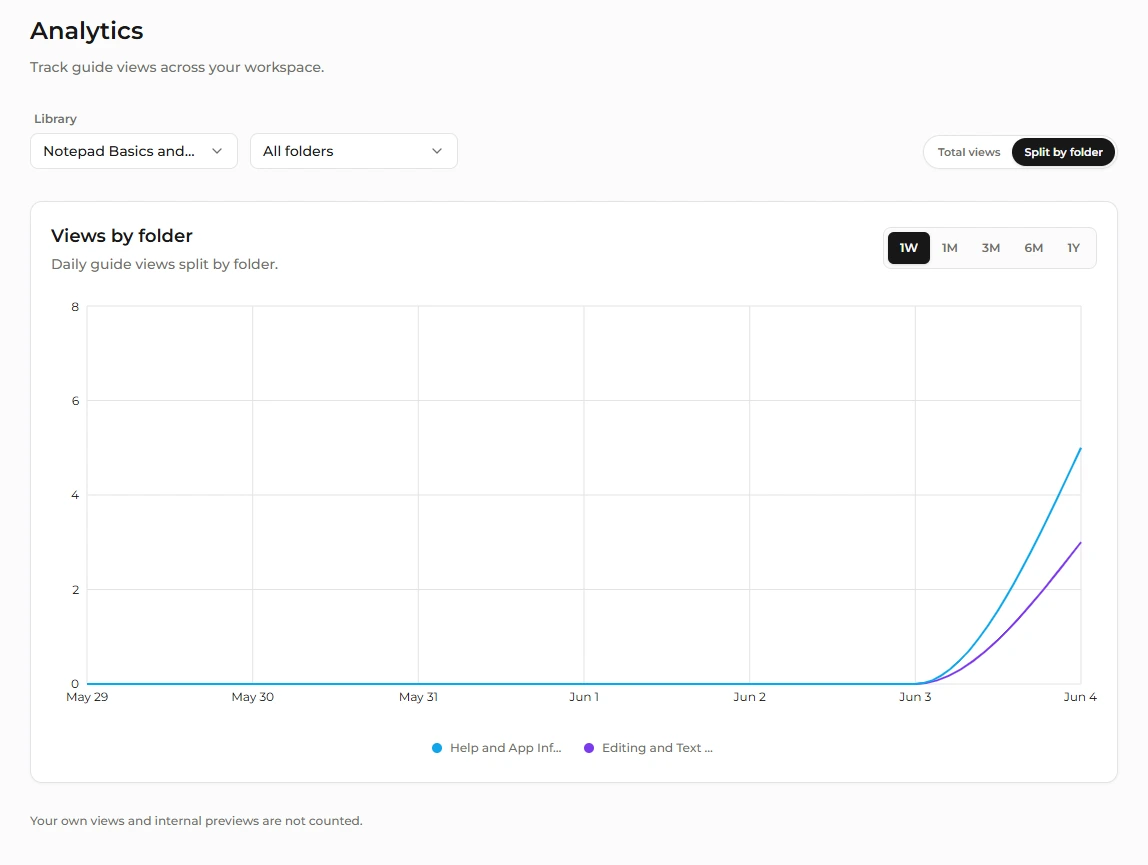Click the Jun 3 axis label
The image size is (1148, 865).
tap(915, 697)
